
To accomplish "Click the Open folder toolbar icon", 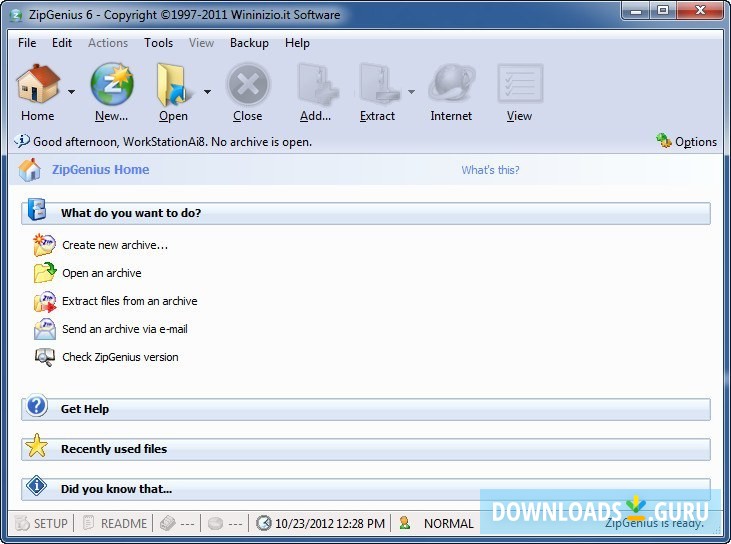I will point(173,84).
